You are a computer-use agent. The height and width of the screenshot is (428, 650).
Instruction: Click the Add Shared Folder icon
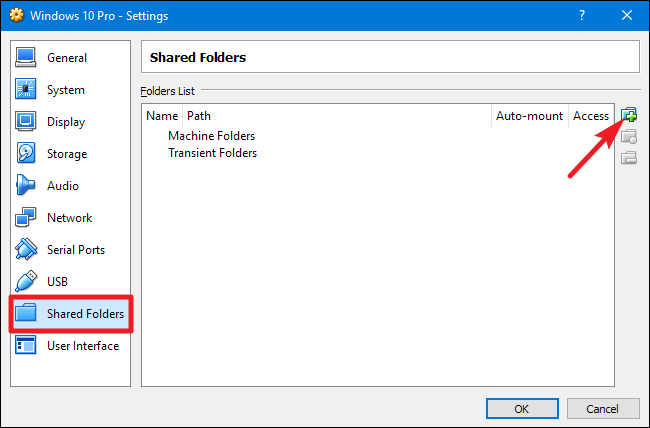pos(629,116)
